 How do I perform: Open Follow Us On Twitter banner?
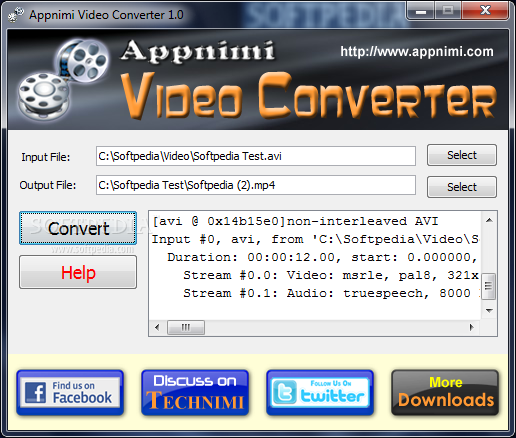click(x=320, y=393)
